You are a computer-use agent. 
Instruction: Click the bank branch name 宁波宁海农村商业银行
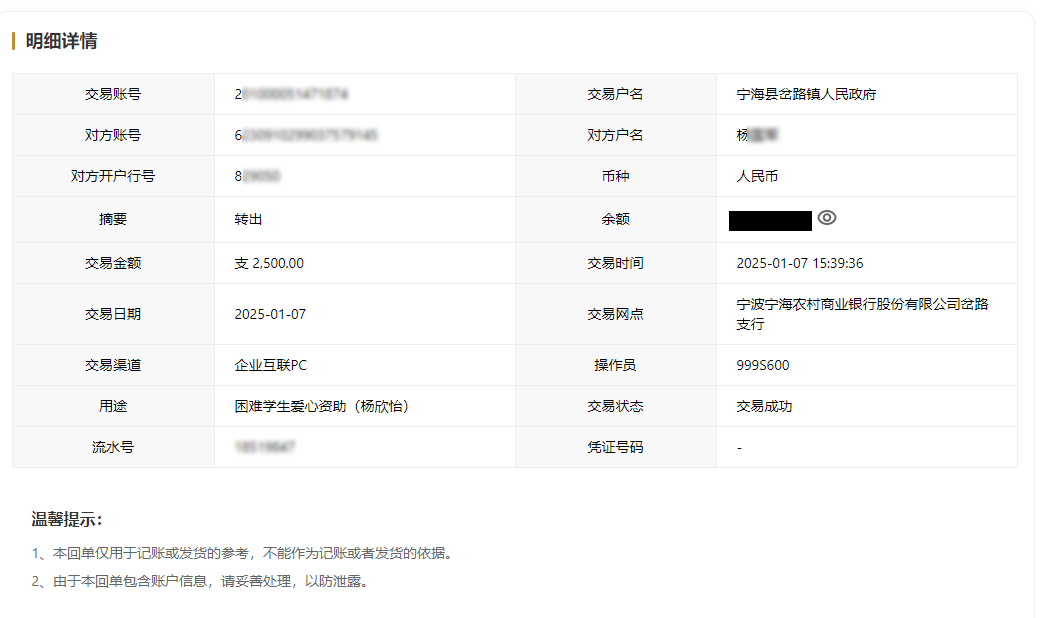pos(862,314)
